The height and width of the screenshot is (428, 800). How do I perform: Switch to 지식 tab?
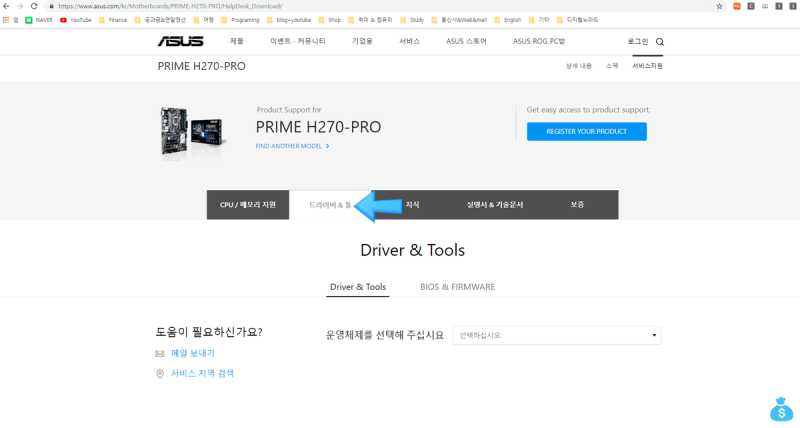(x=412, y=205)
